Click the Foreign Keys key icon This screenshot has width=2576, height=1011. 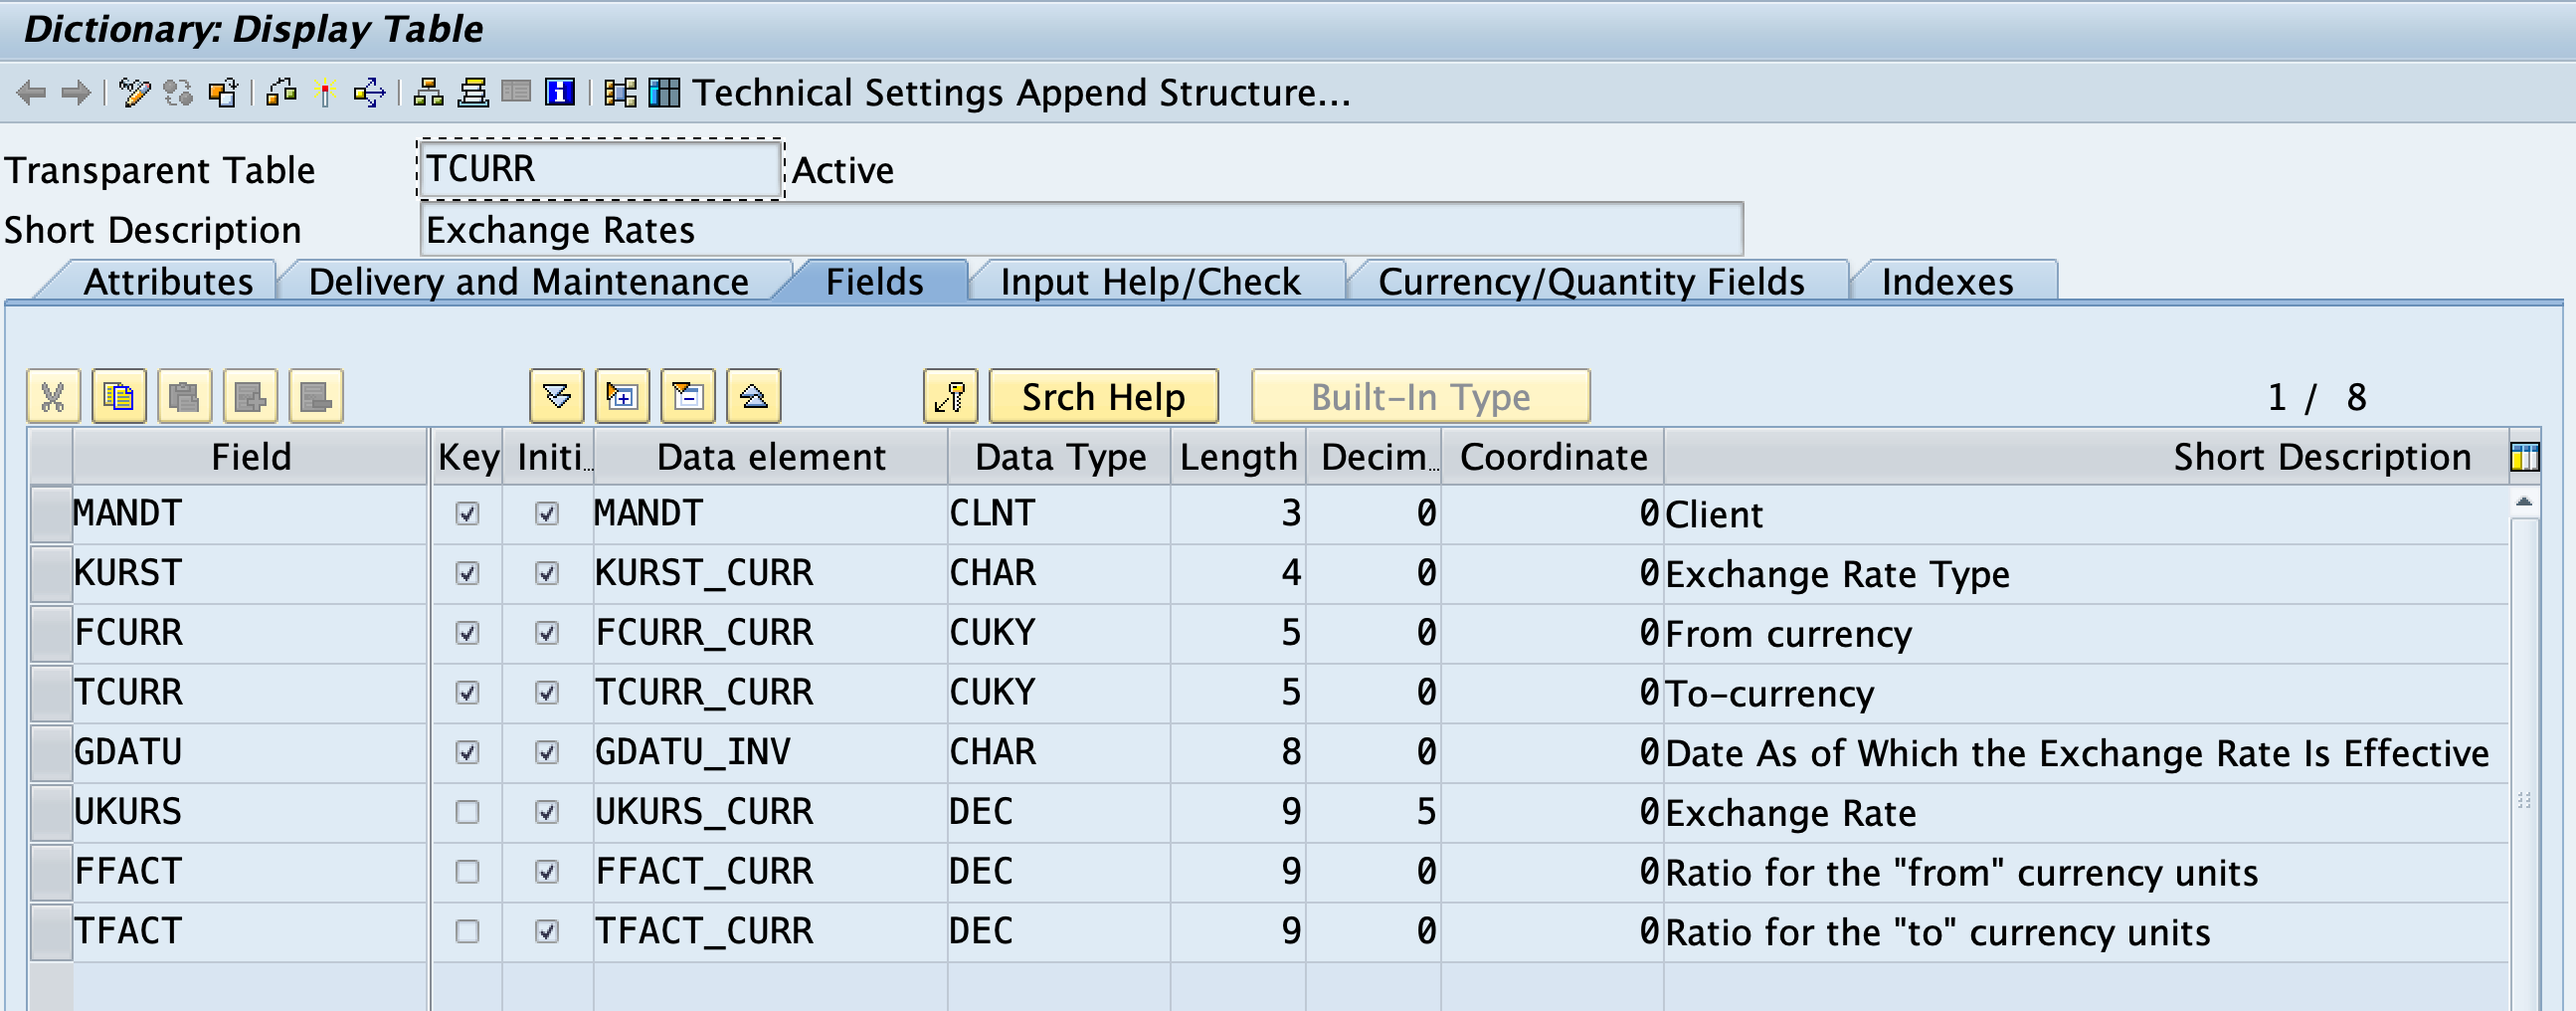950,396
